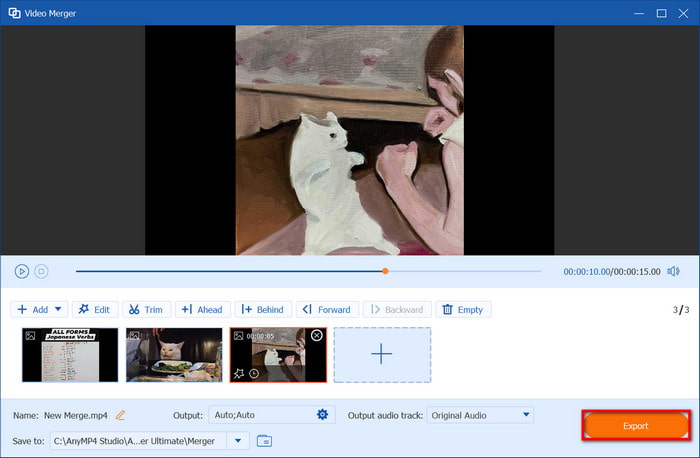Insert clip with Ahead button
Image resolution: width=700 pixels, height=458 pixels.
202,309
